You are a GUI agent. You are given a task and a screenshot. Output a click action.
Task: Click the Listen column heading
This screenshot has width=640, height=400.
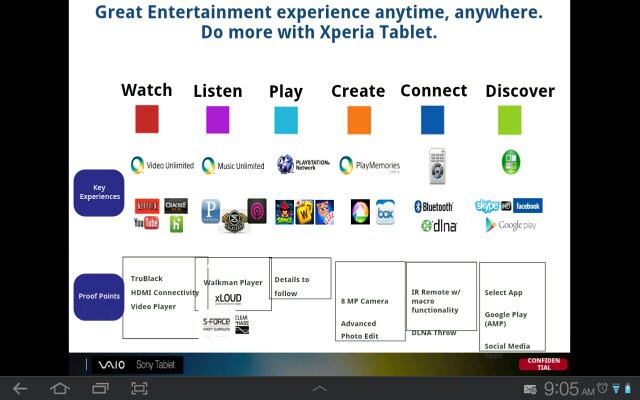pyautogui.click(x=218, y=91)
